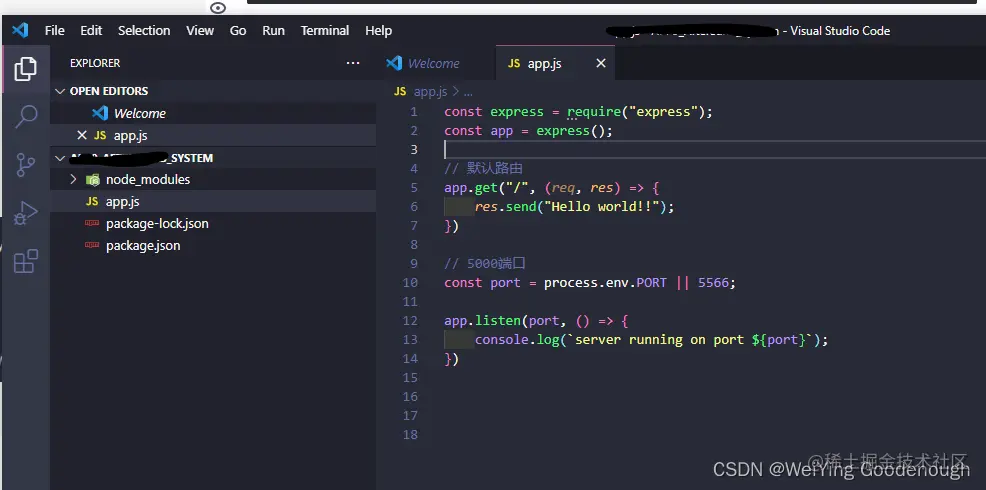
Task: Switch to the Welcome tab
Action: point(436,63)
